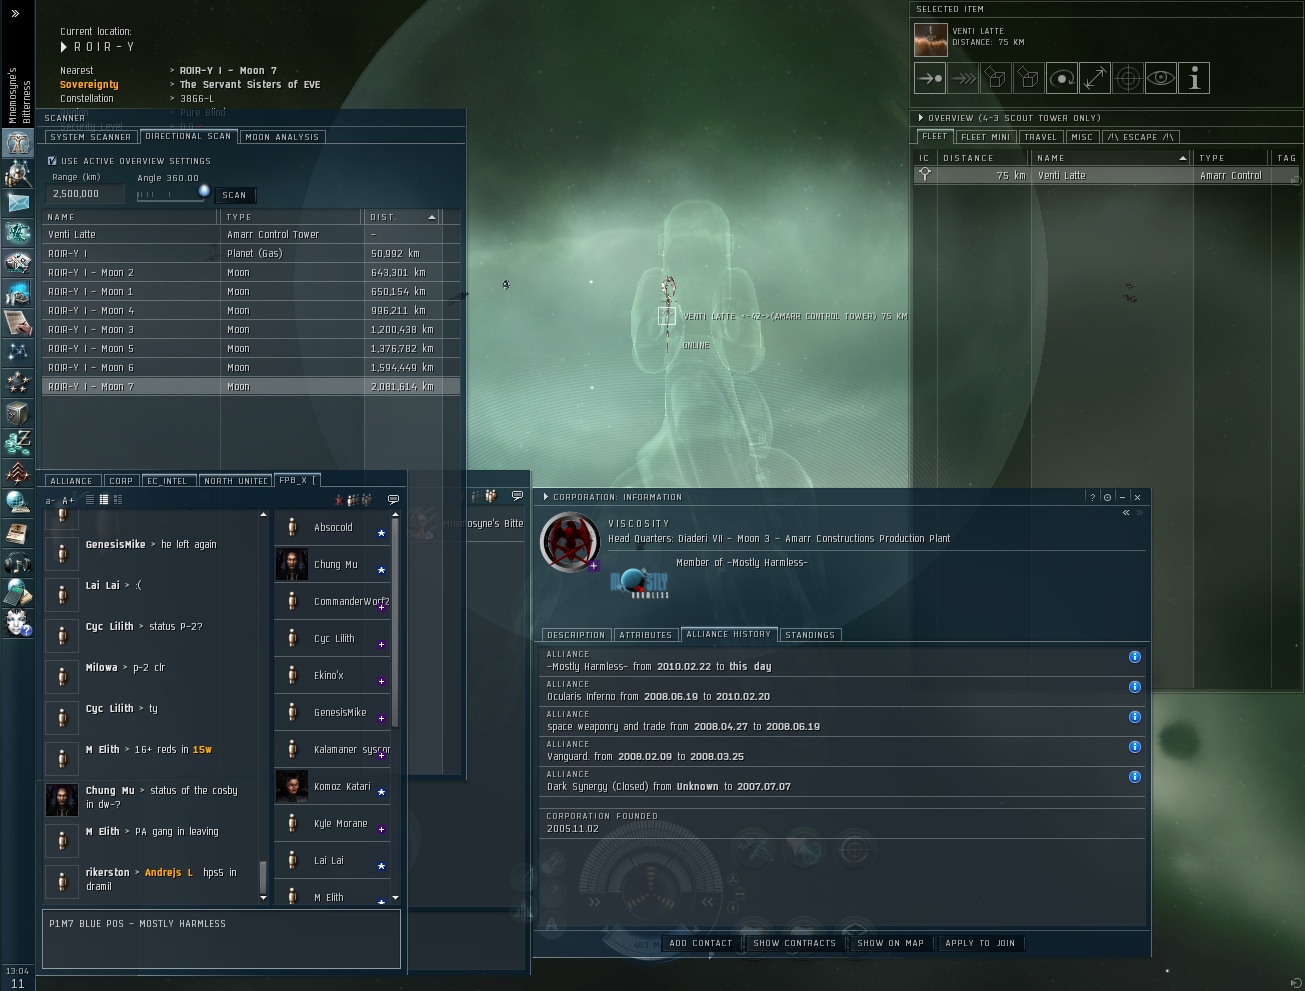Click the 15w system link in chat
1305x991 pixels.
coord(202,749)
